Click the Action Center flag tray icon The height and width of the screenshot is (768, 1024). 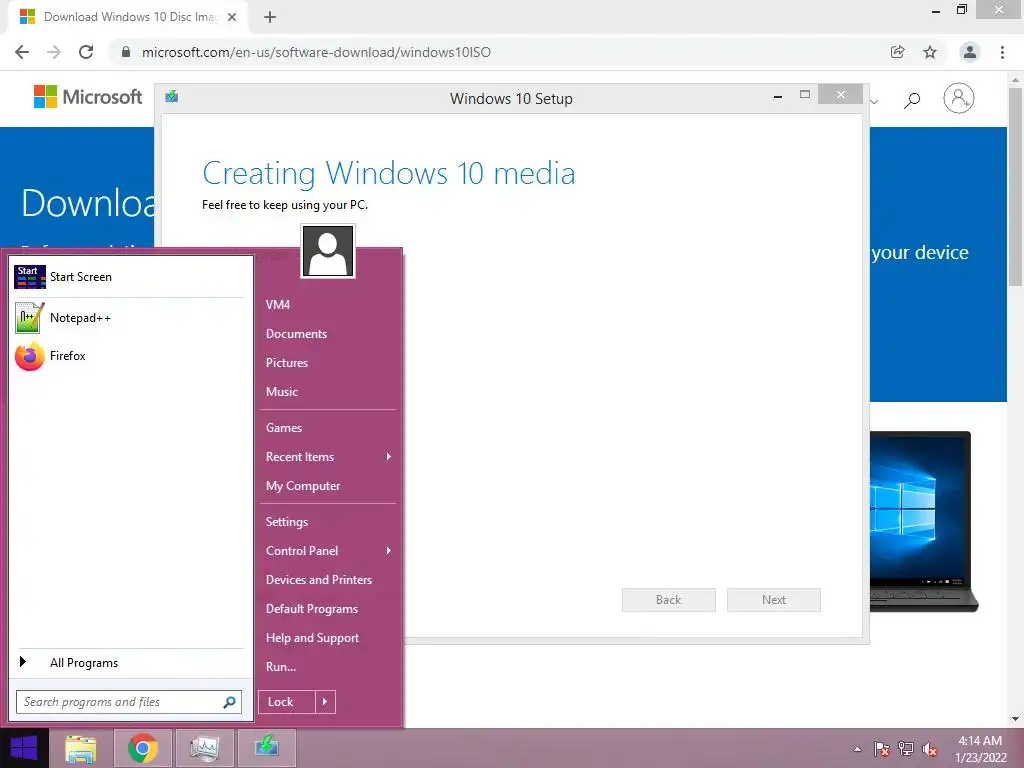(882, 749)
